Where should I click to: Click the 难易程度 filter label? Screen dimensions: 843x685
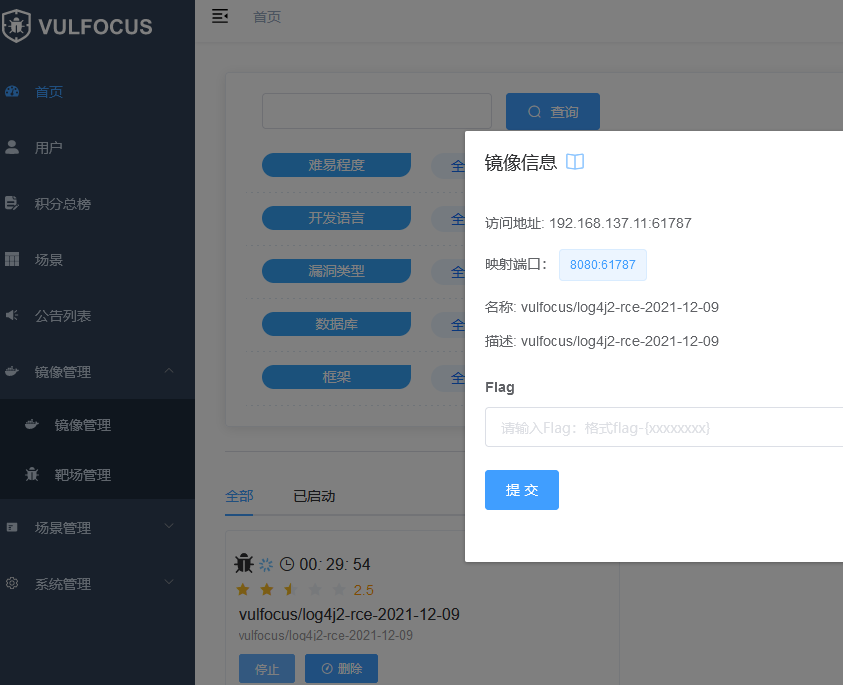tap(337, 165)
